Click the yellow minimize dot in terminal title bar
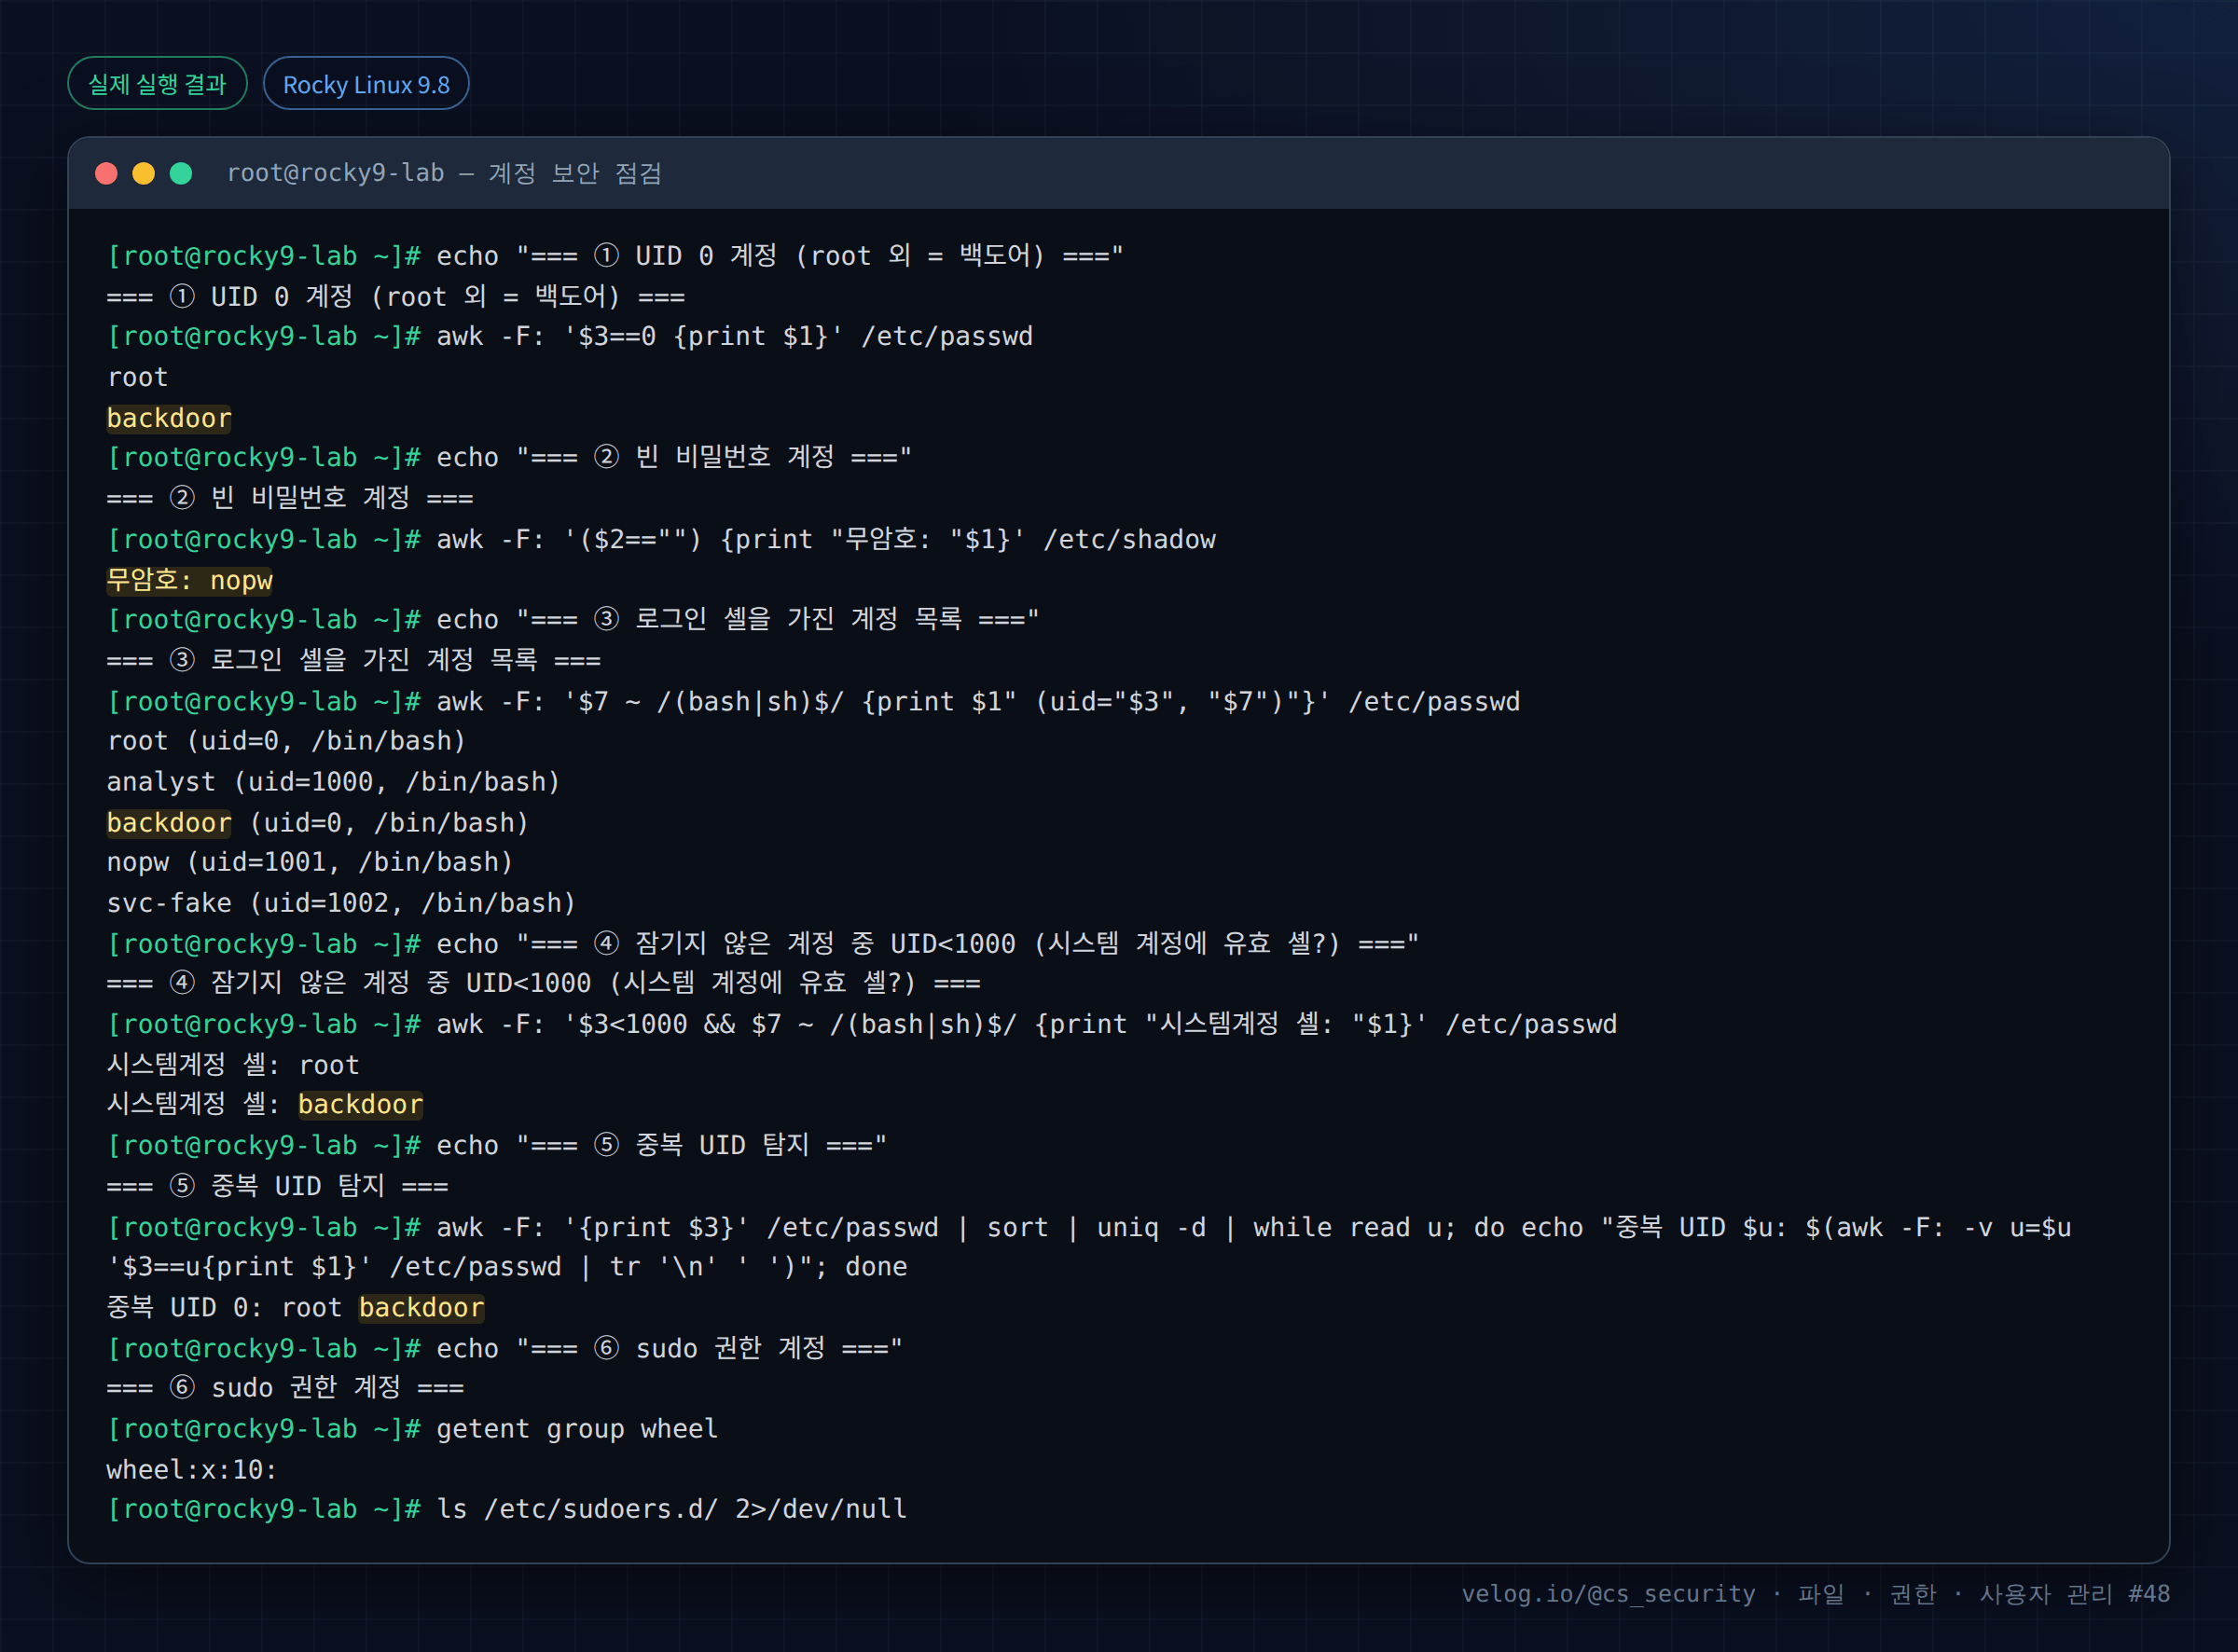Screen dimensions: 2238x1652 [x=144, y=173]
